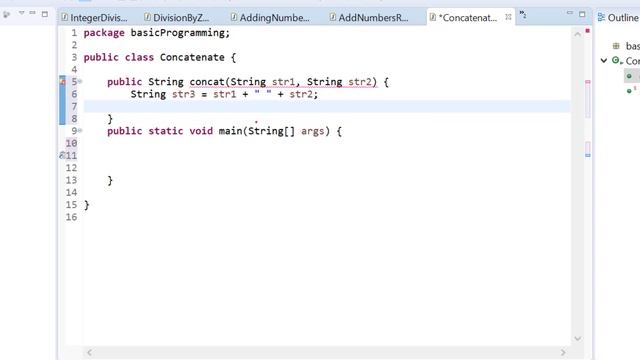This screenshot has width=640, height=360.
Task: Open the AddingNumbe... editor tab
Action: tap(270, 18)
